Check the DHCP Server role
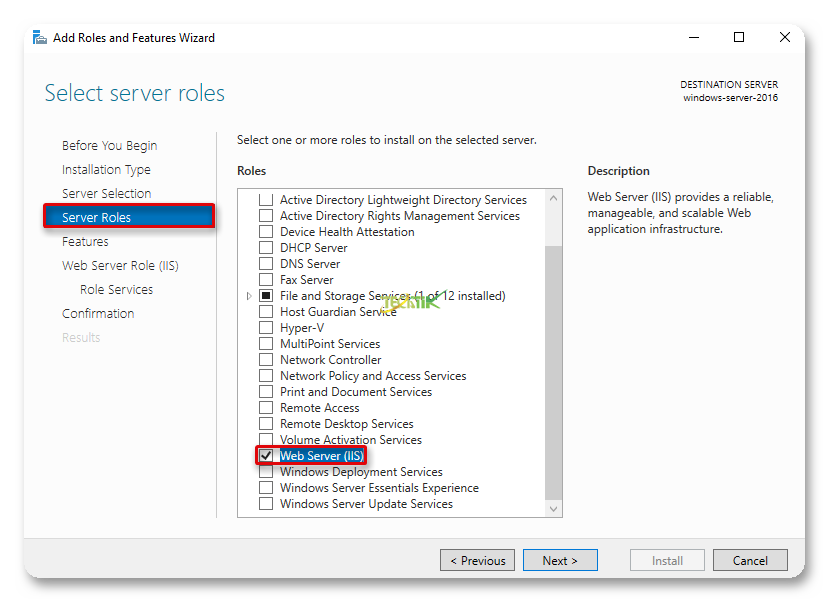The image size is (829, 602). pos(266,248)
